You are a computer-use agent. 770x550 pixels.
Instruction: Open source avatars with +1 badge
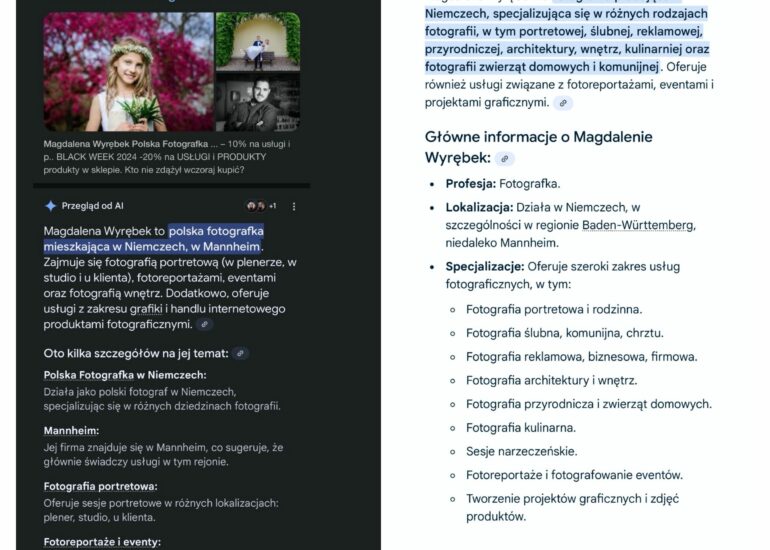262,206
